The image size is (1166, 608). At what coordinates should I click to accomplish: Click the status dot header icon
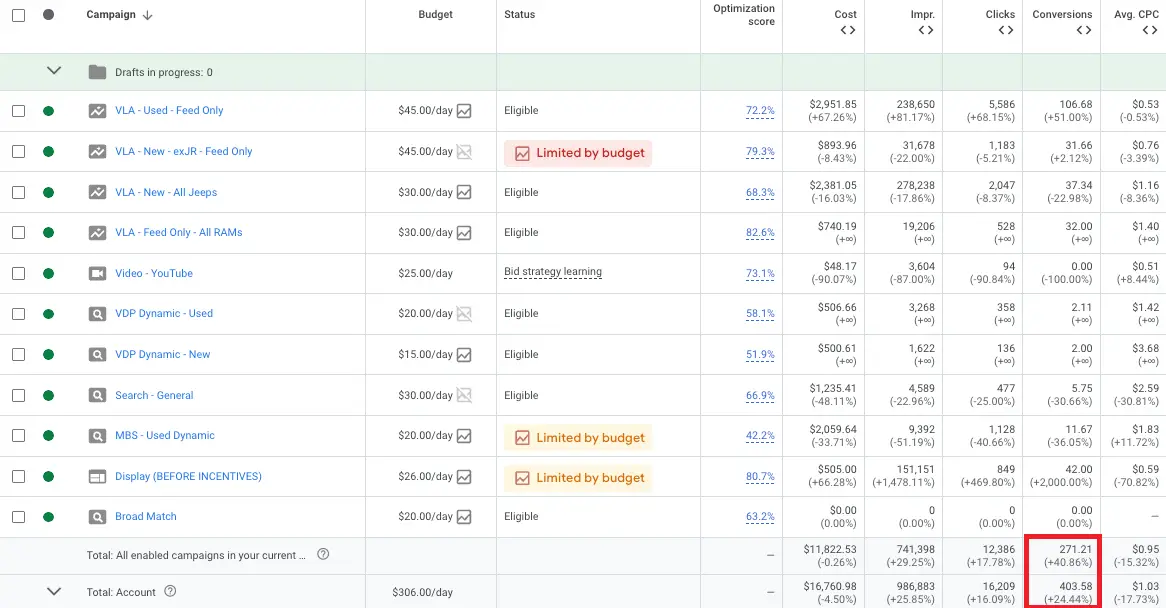pyautogui.click(x=48, y=14)
